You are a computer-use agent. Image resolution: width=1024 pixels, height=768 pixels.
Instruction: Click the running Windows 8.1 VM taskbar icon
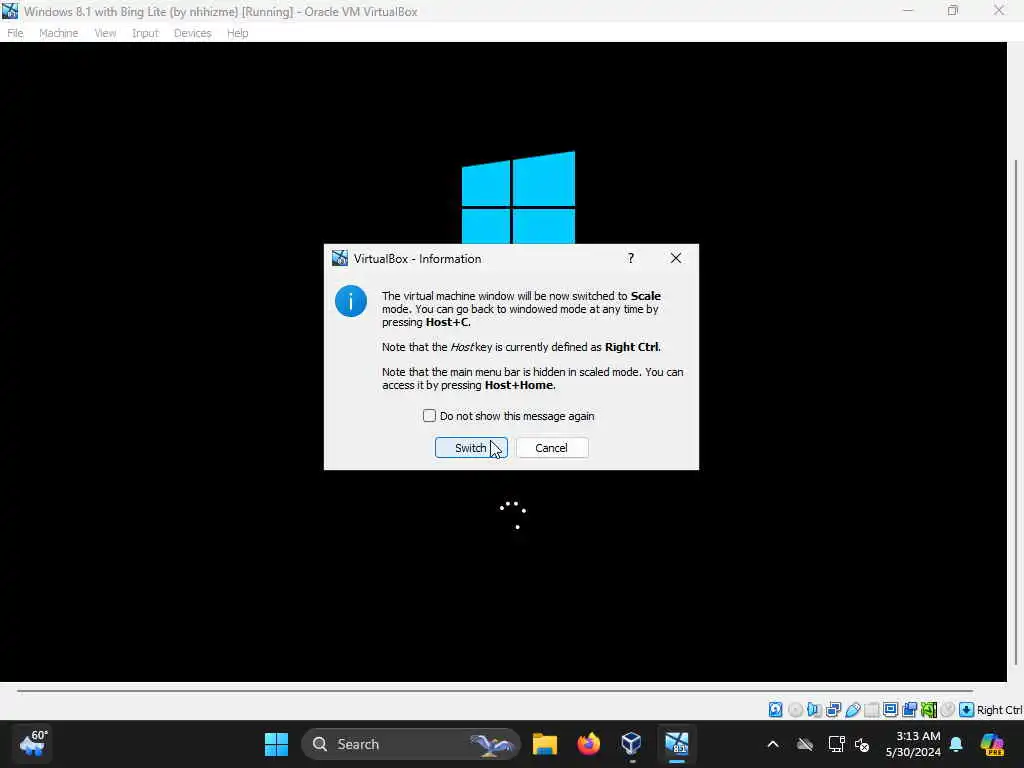point(677,744)
